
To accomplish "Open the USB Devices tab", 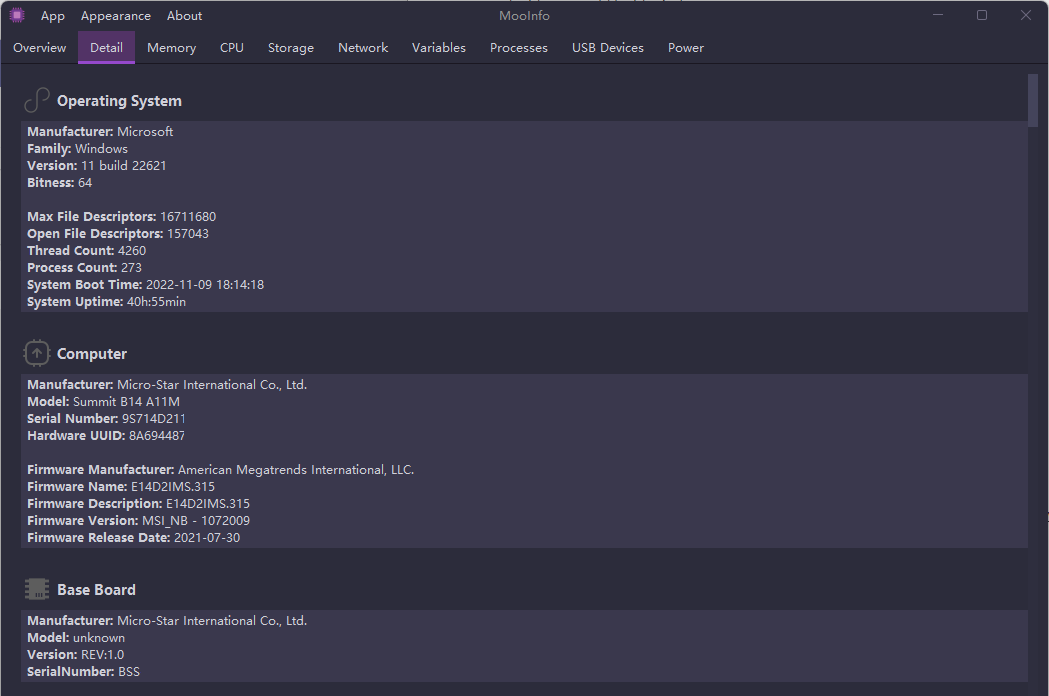I will pyautogui.click(x=607, y=48).
